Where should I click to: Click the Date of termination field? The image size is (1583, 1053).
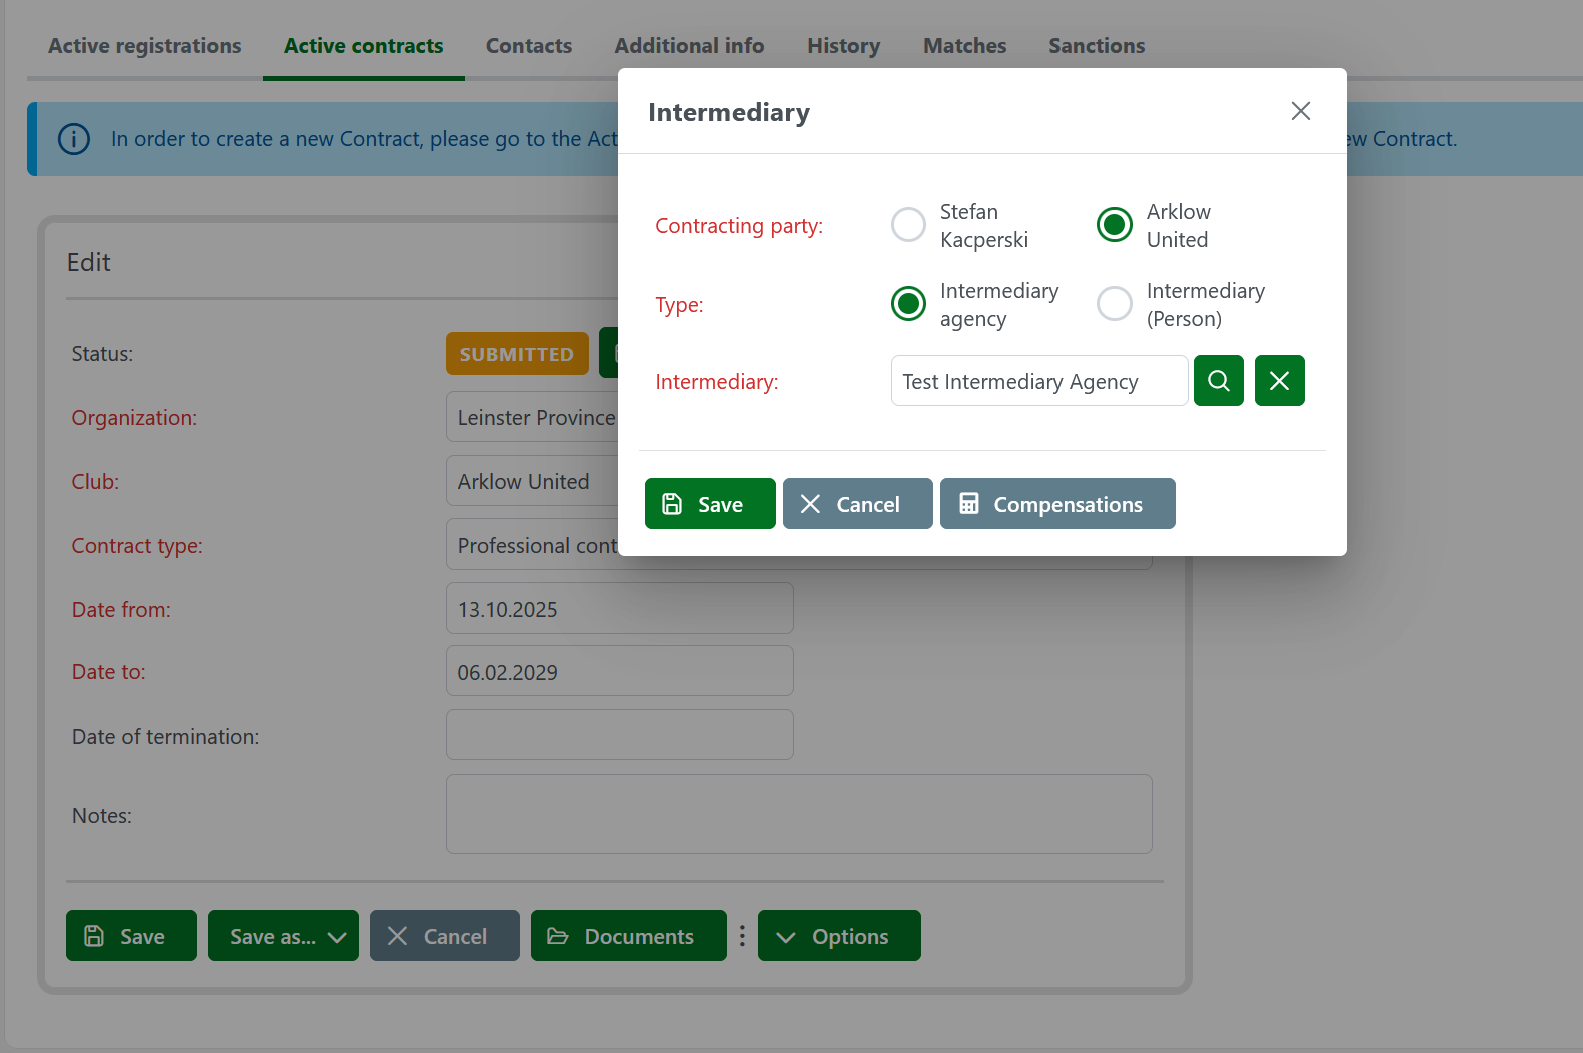click(619, 735)
